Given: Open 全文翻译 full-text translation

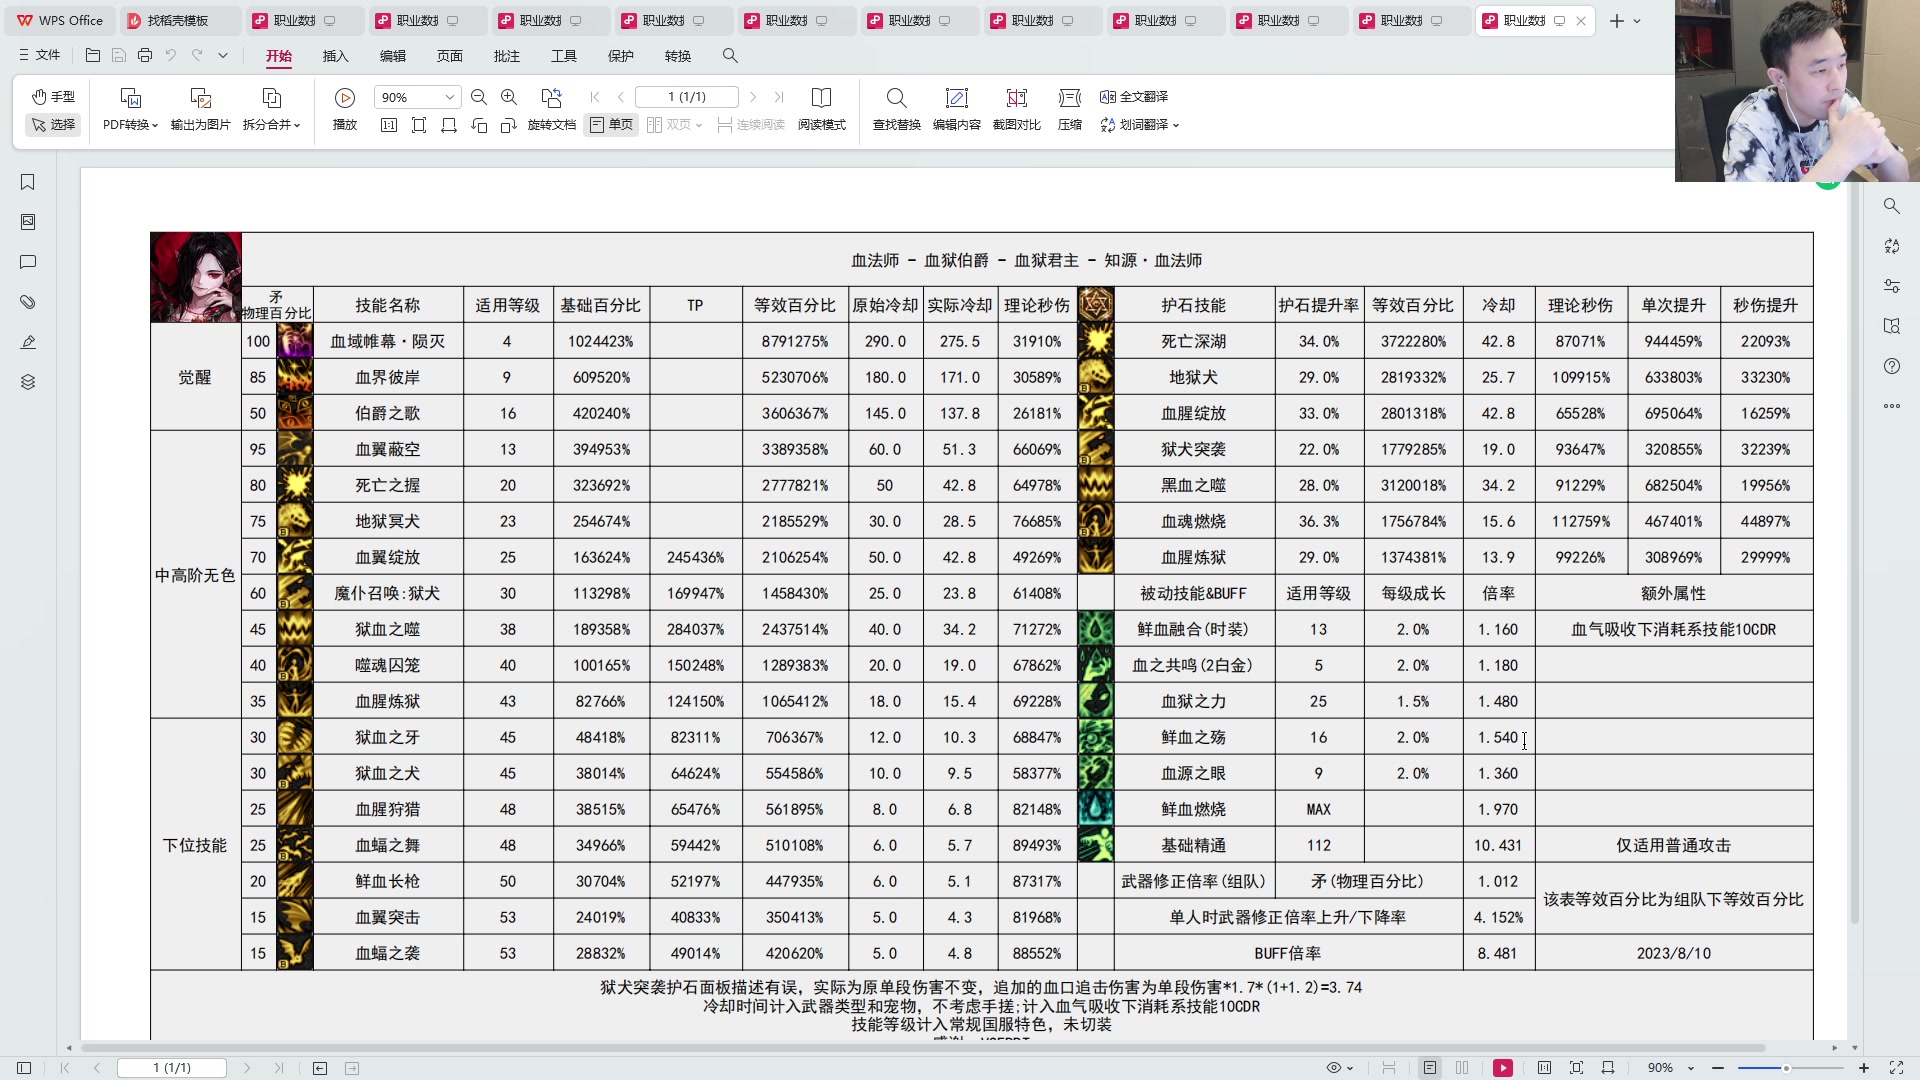Looking at the screenshot, I should [x=1133, y=96].
